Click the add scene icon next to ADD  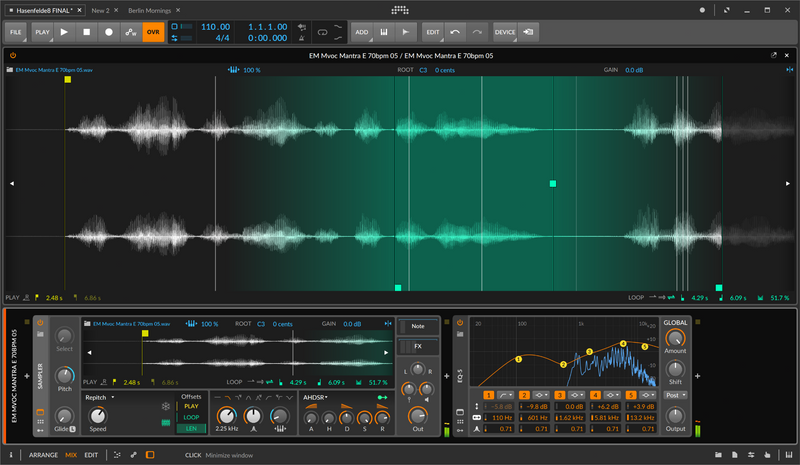coord(406,32)
